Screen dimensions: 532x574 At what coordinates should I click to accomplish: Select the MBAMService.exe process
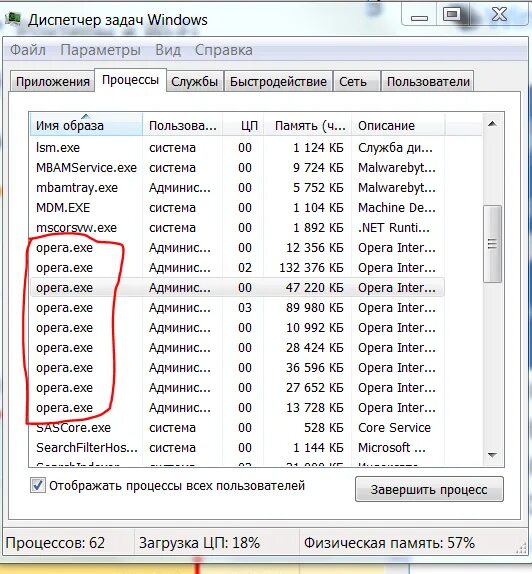coord(237,168)
